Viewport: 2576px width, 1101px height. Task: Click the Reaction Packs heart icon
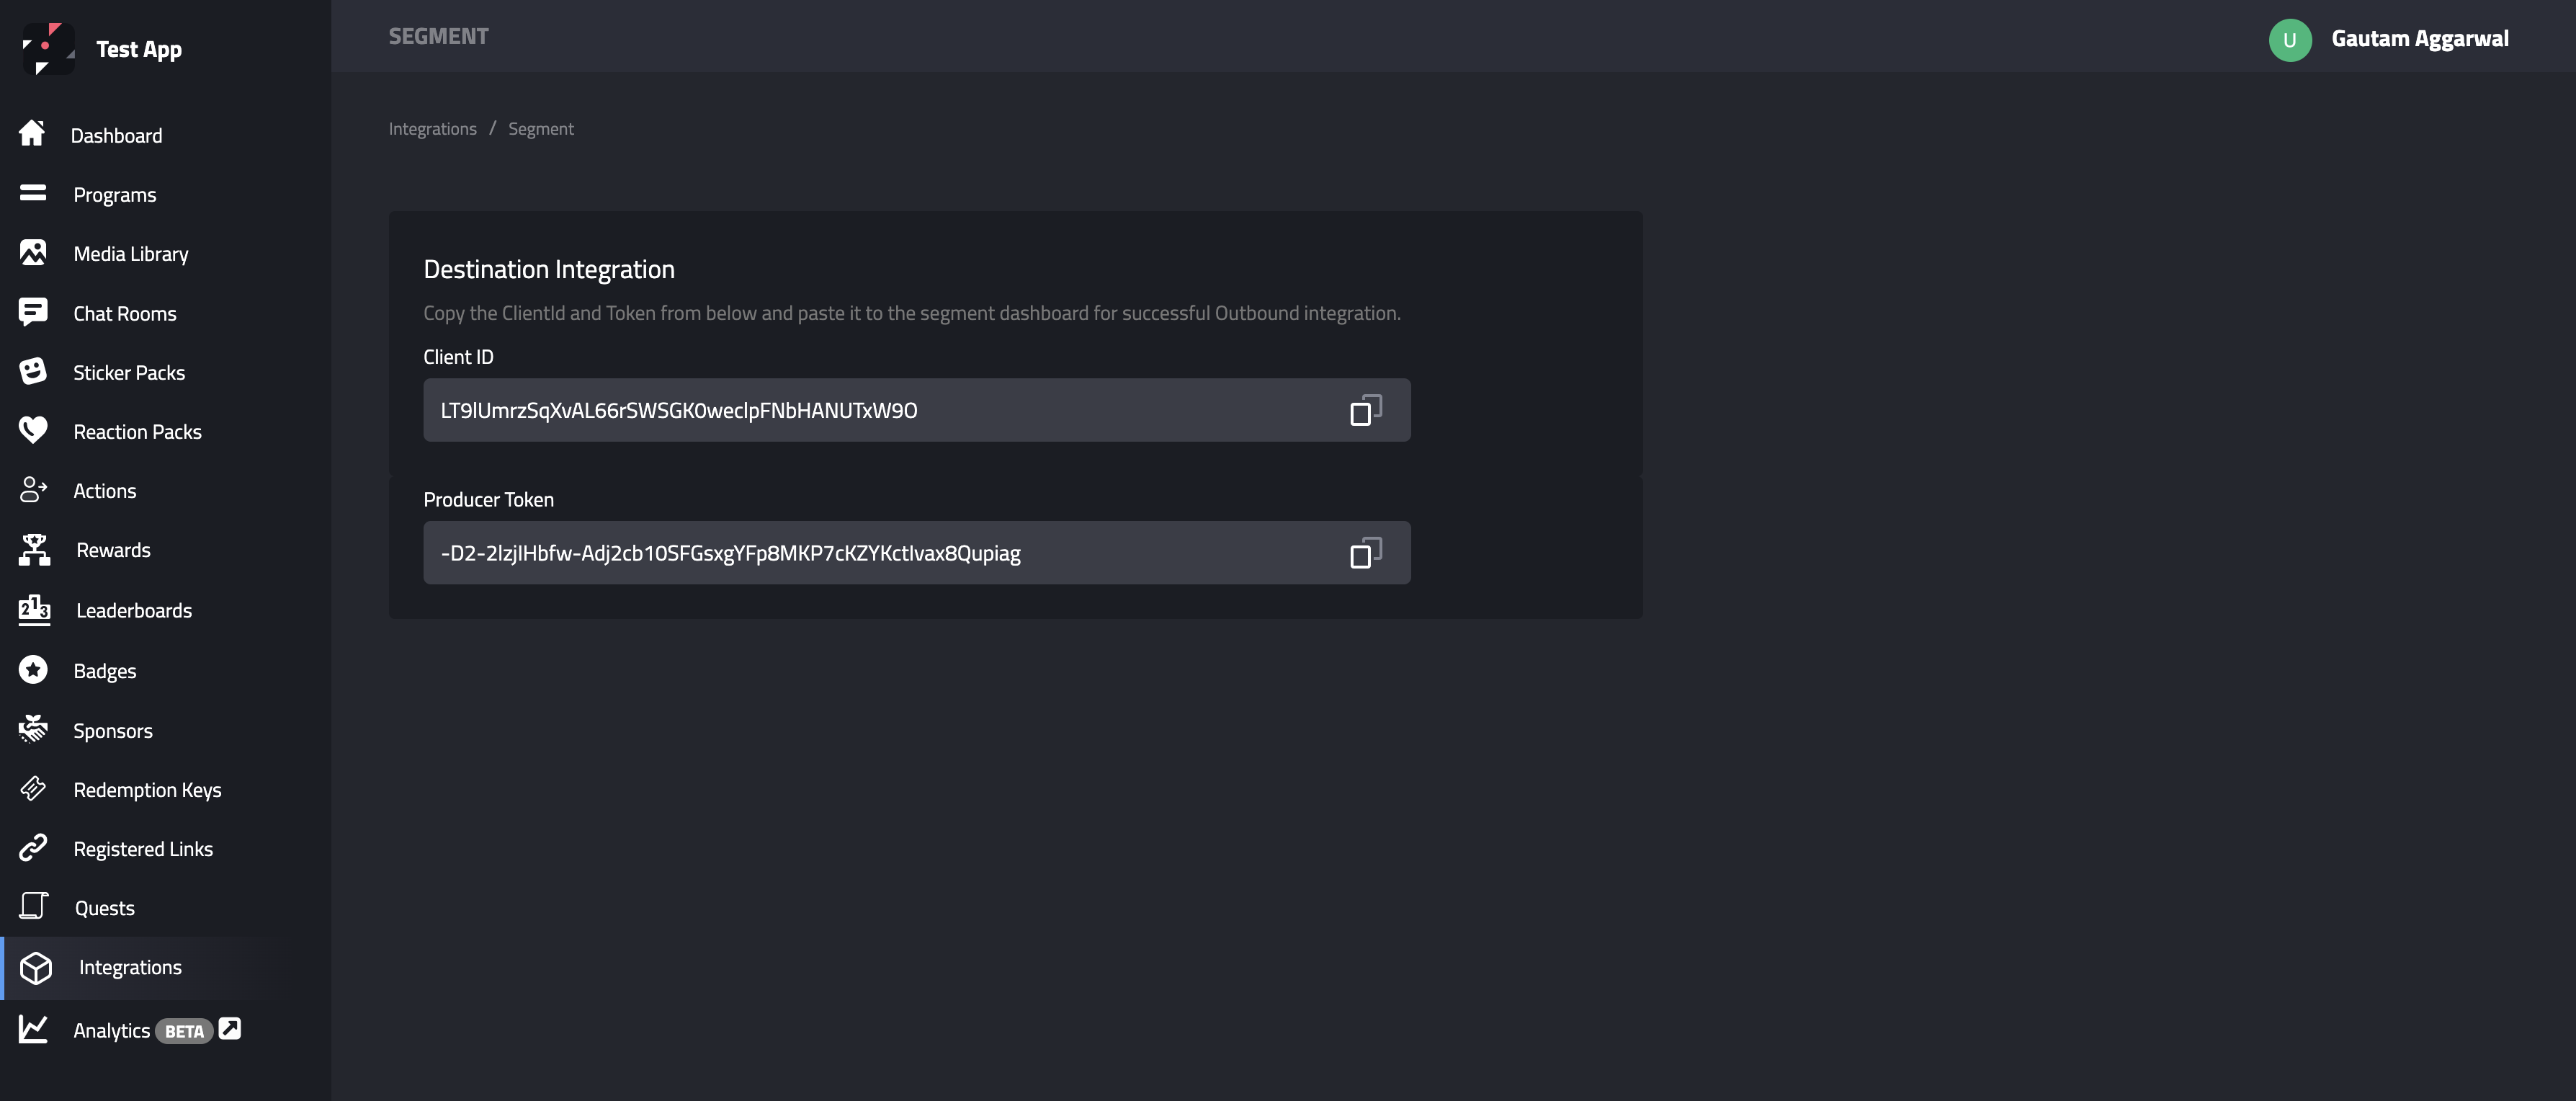[x=33, y=431]
